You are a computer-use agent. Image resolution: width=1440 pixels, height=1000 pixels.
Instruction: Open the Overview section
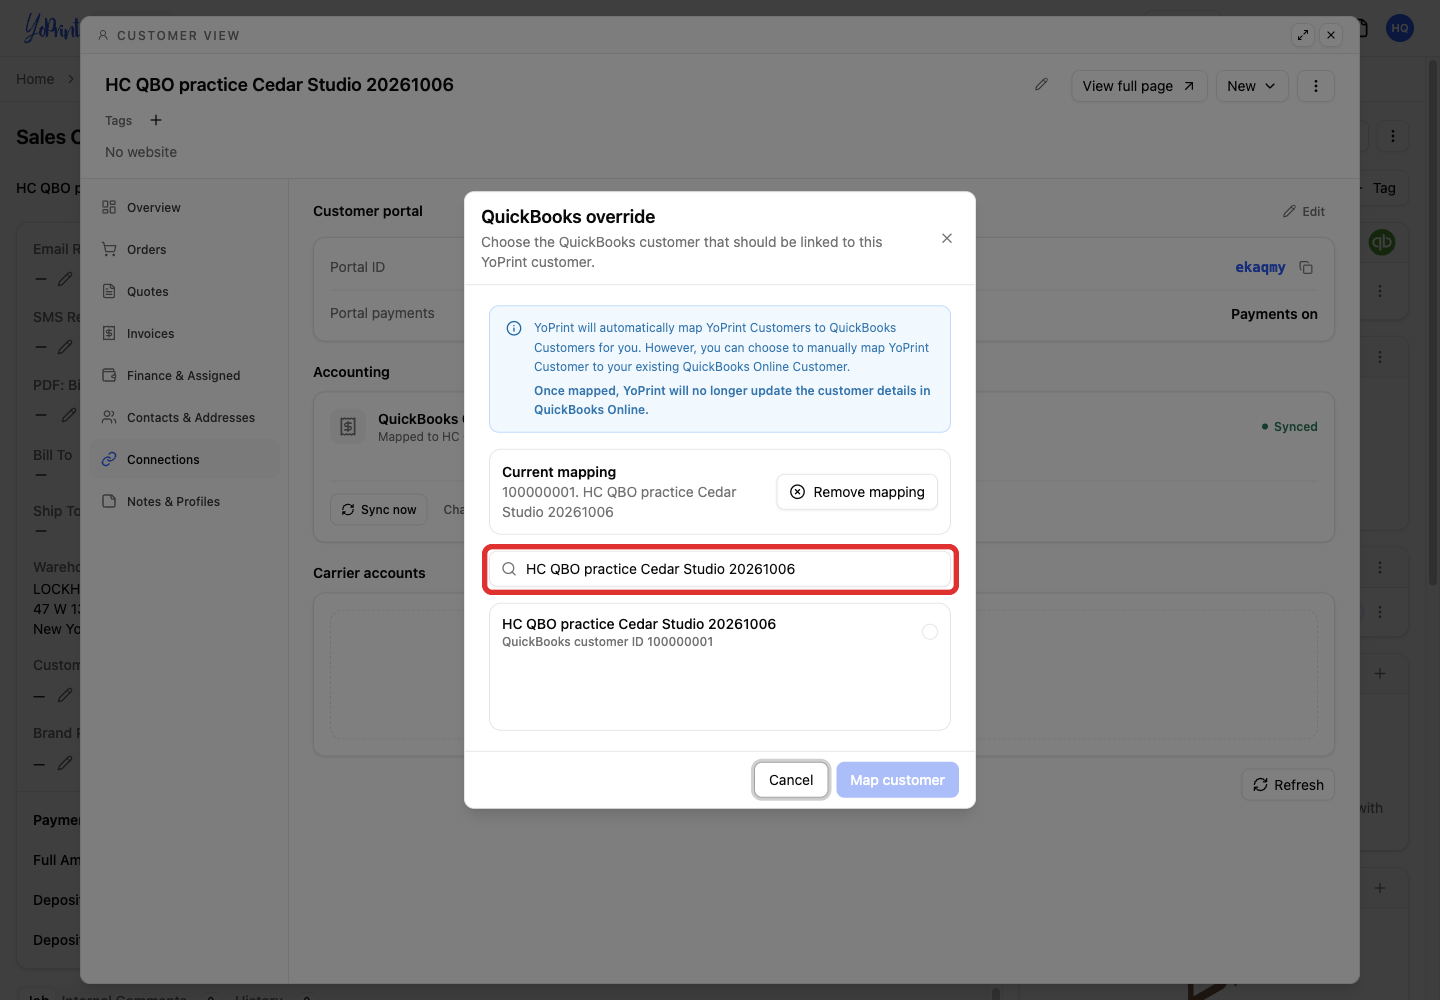click(184, 208)
